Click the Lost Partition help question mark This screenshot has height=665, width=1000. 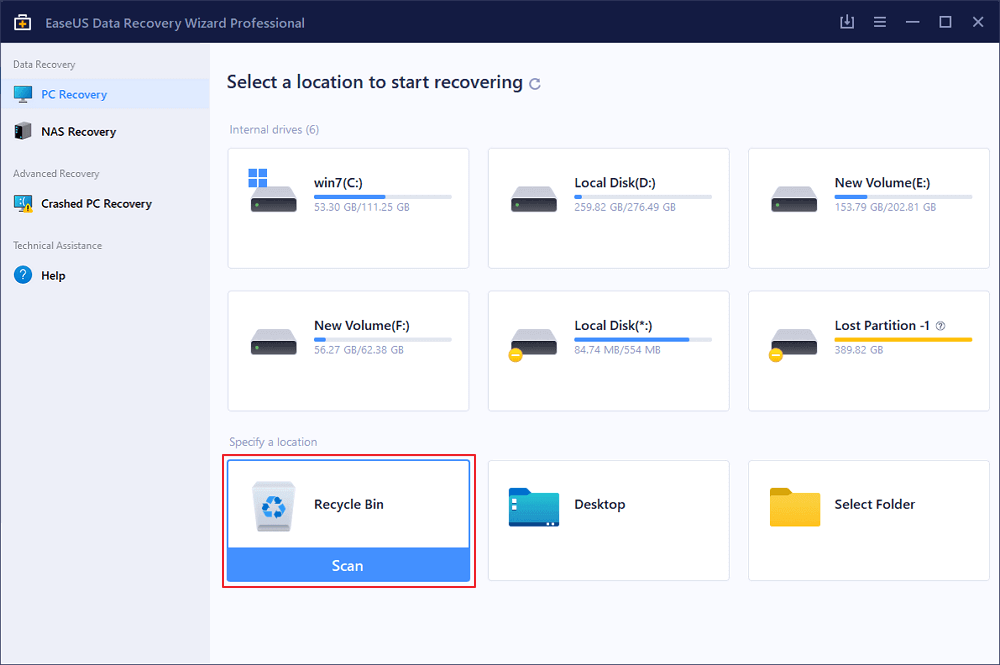[x=940, y=326]
